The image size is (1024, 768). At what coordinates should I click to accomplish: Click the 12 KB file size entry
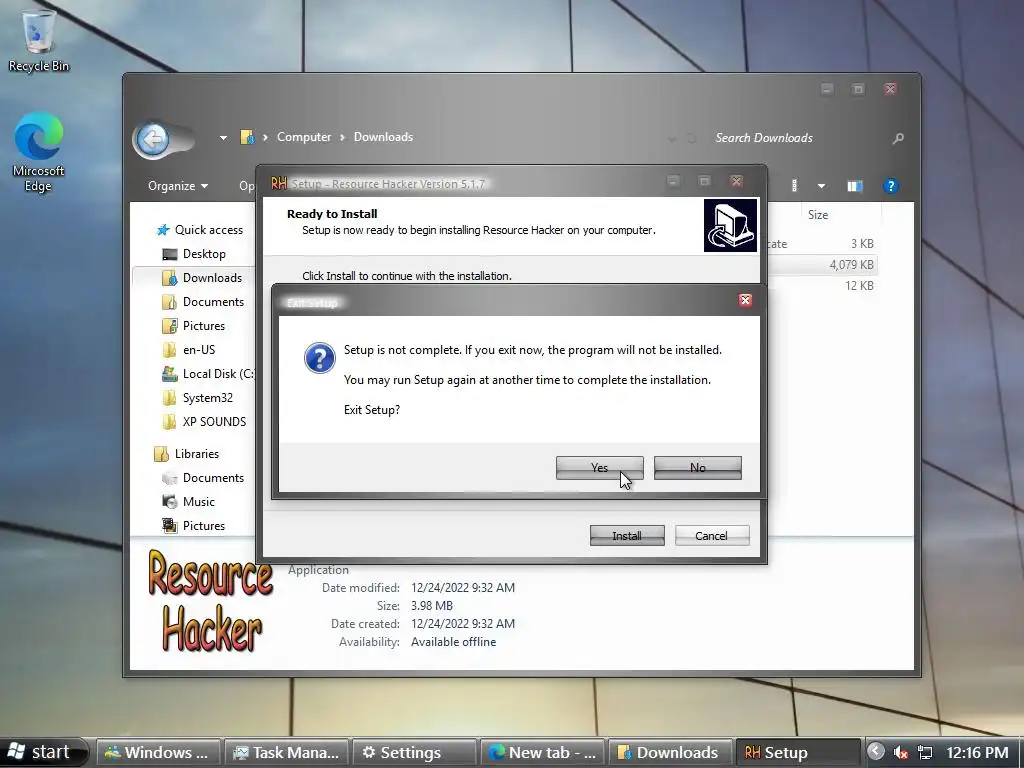(859, 285)
